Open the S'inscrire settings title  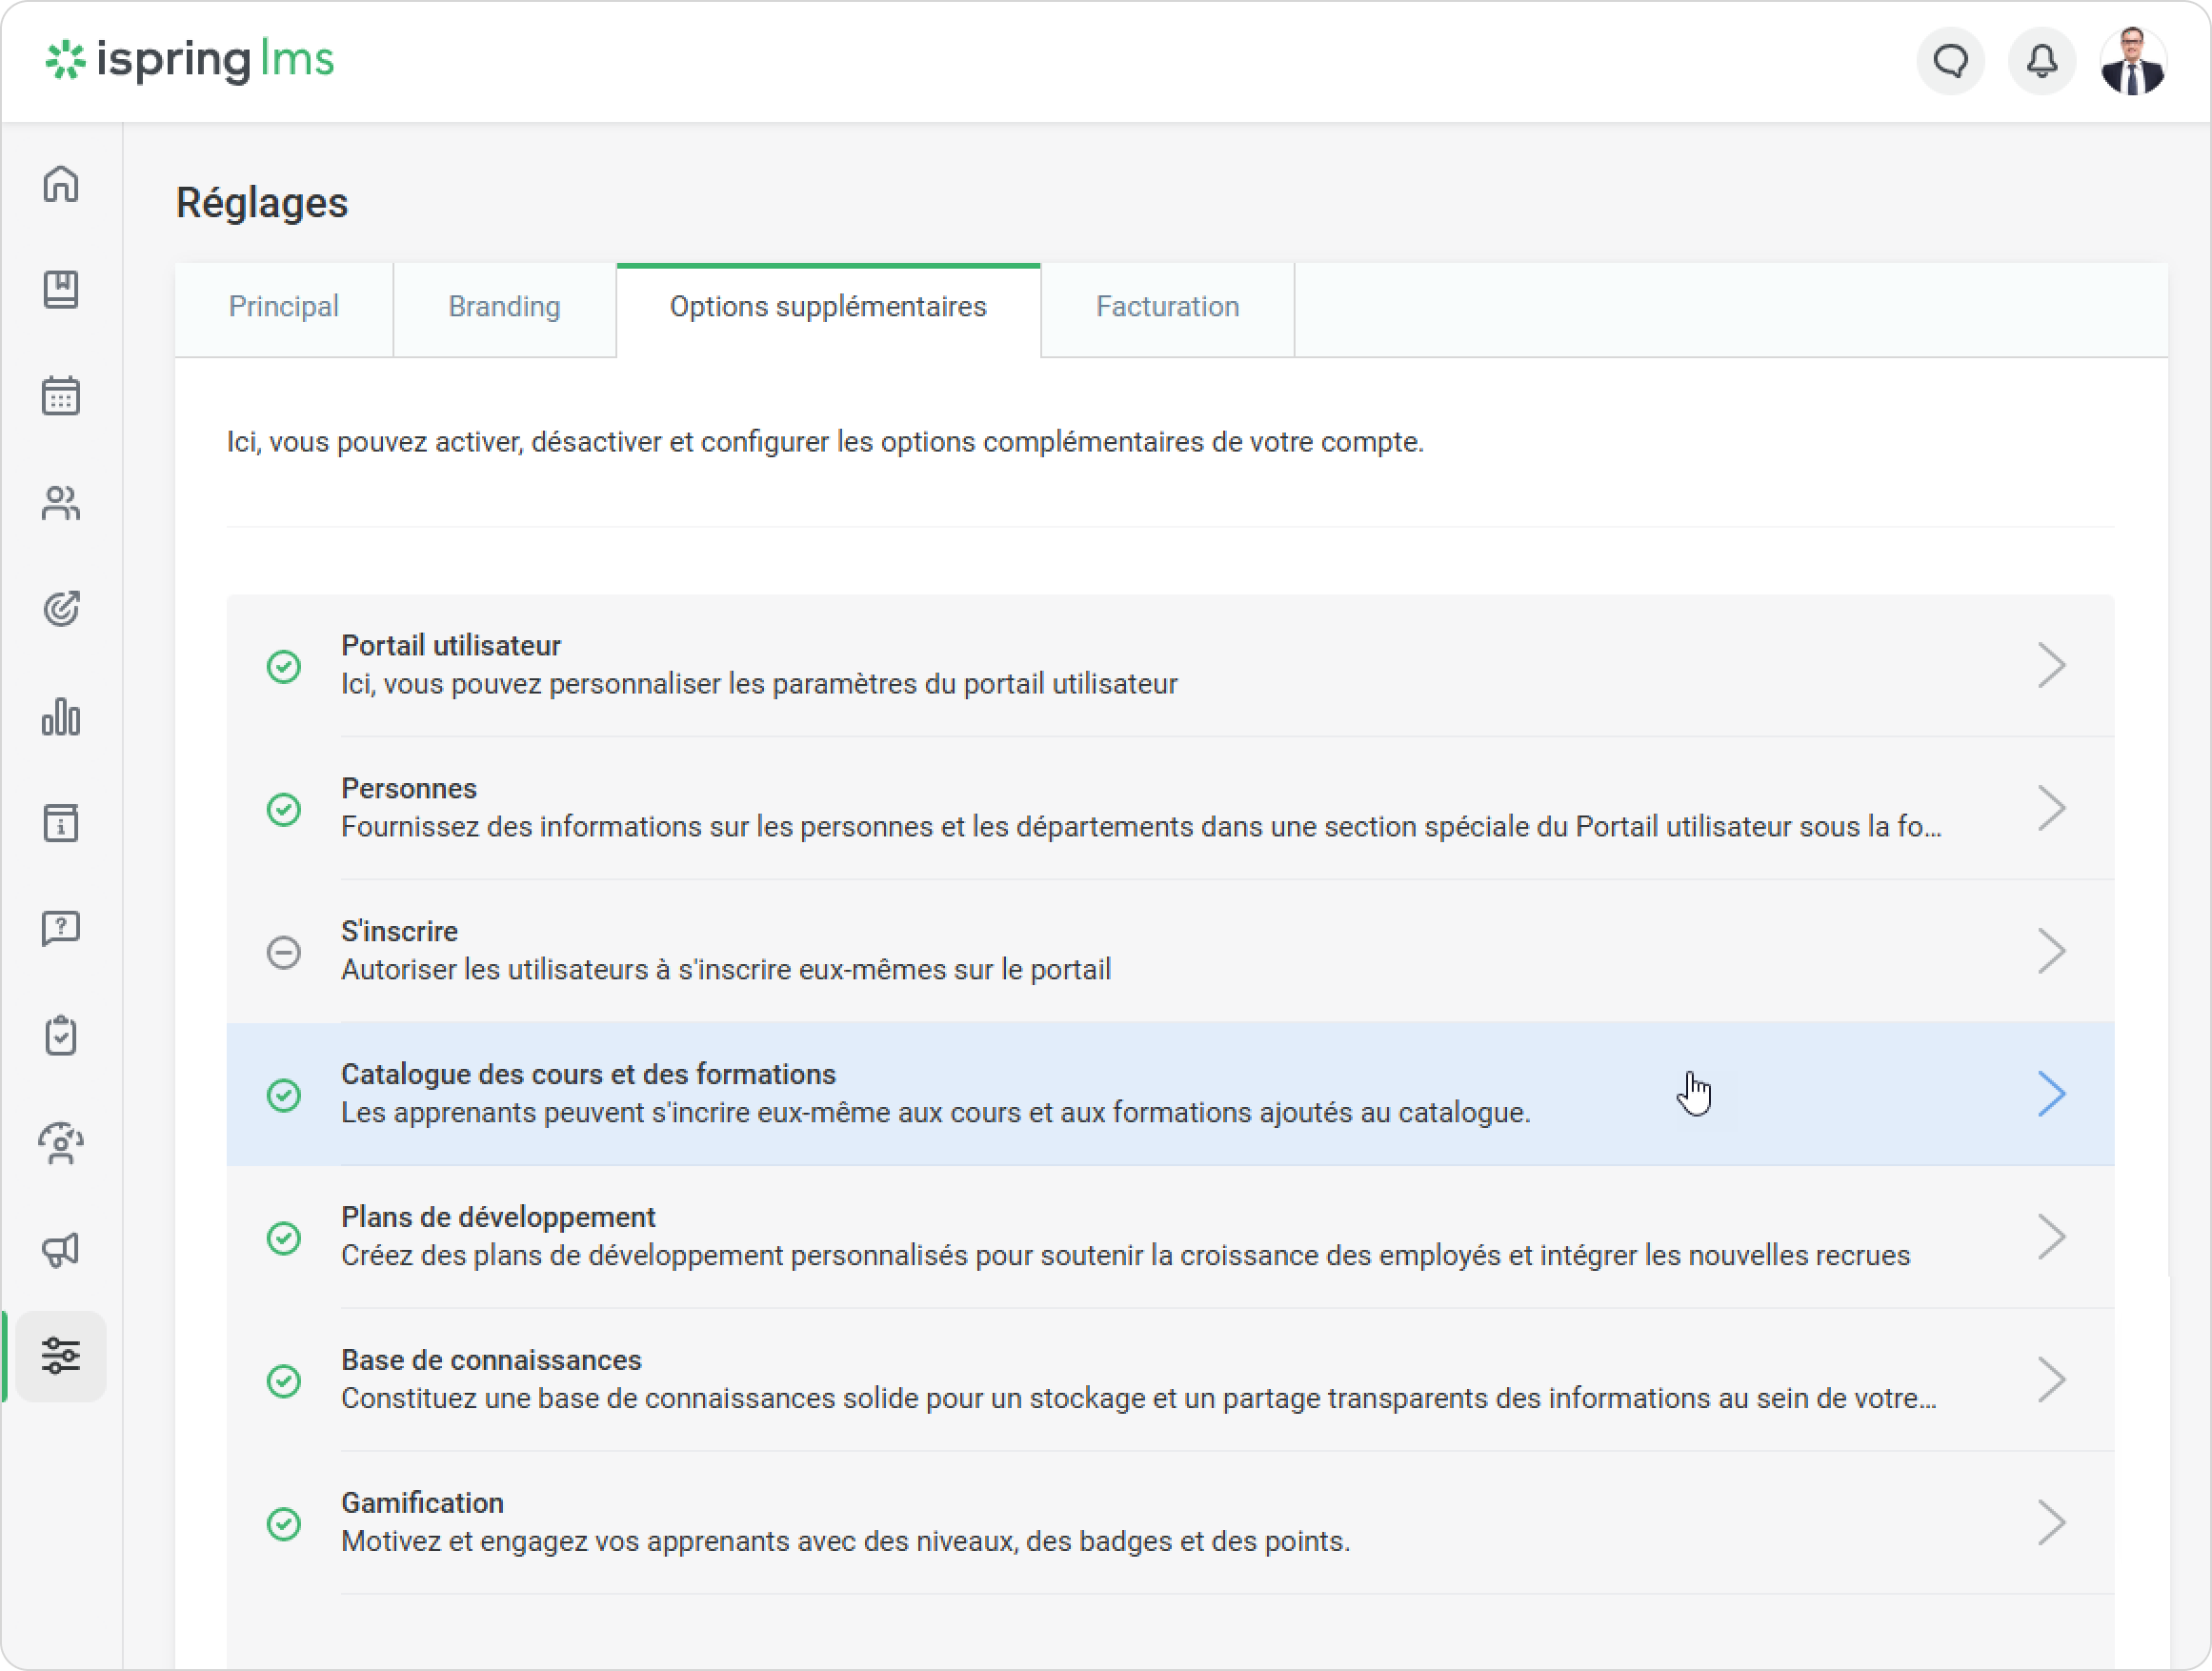pos(399,931)
